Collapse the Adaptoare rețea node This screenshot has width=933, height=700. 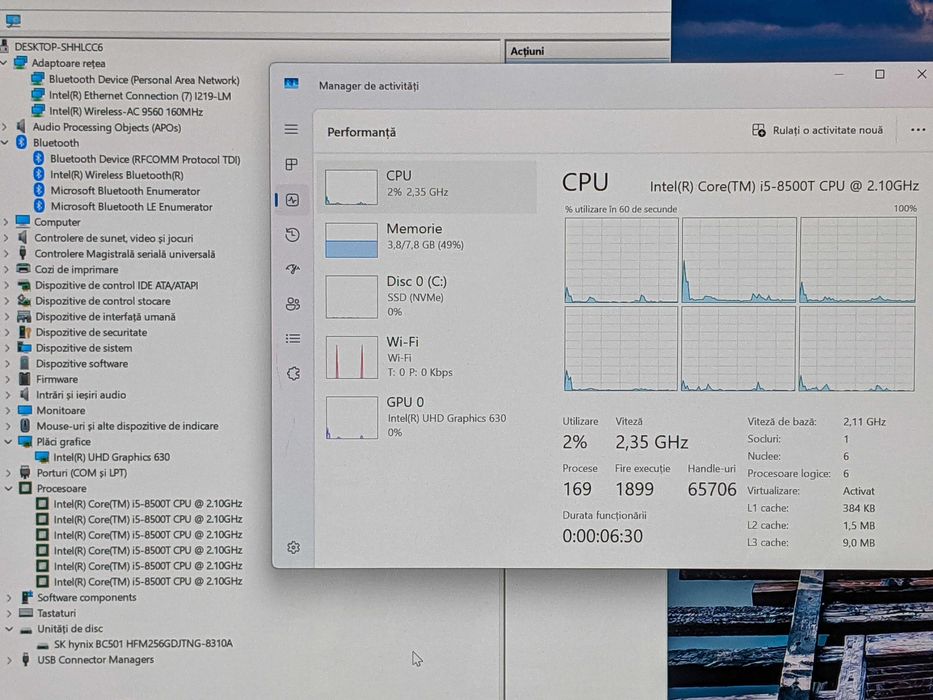5,62
